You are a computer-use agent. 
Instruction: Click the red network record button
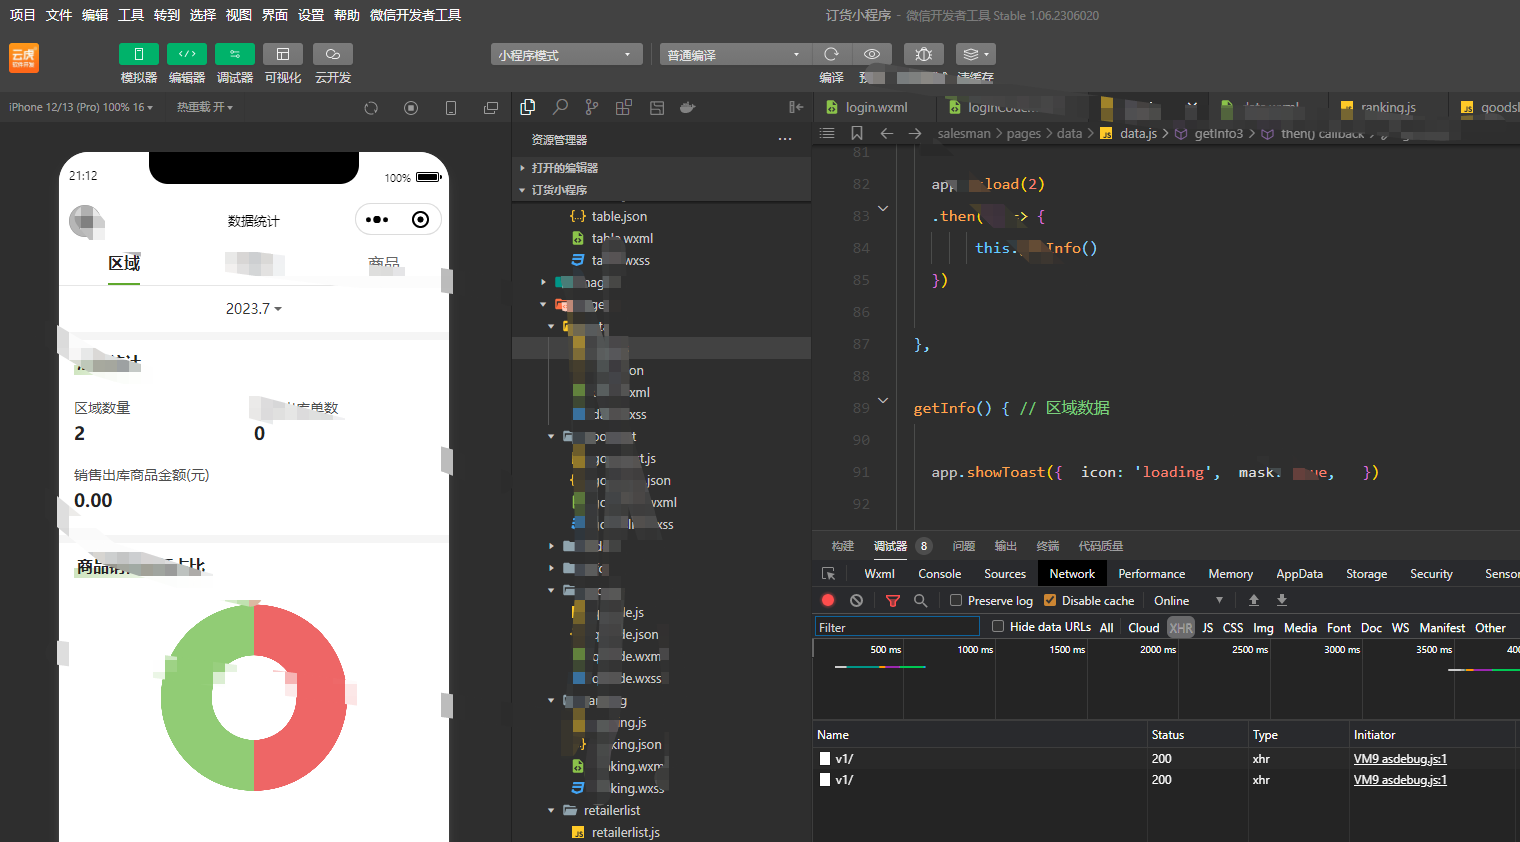(x=828, y=600)
